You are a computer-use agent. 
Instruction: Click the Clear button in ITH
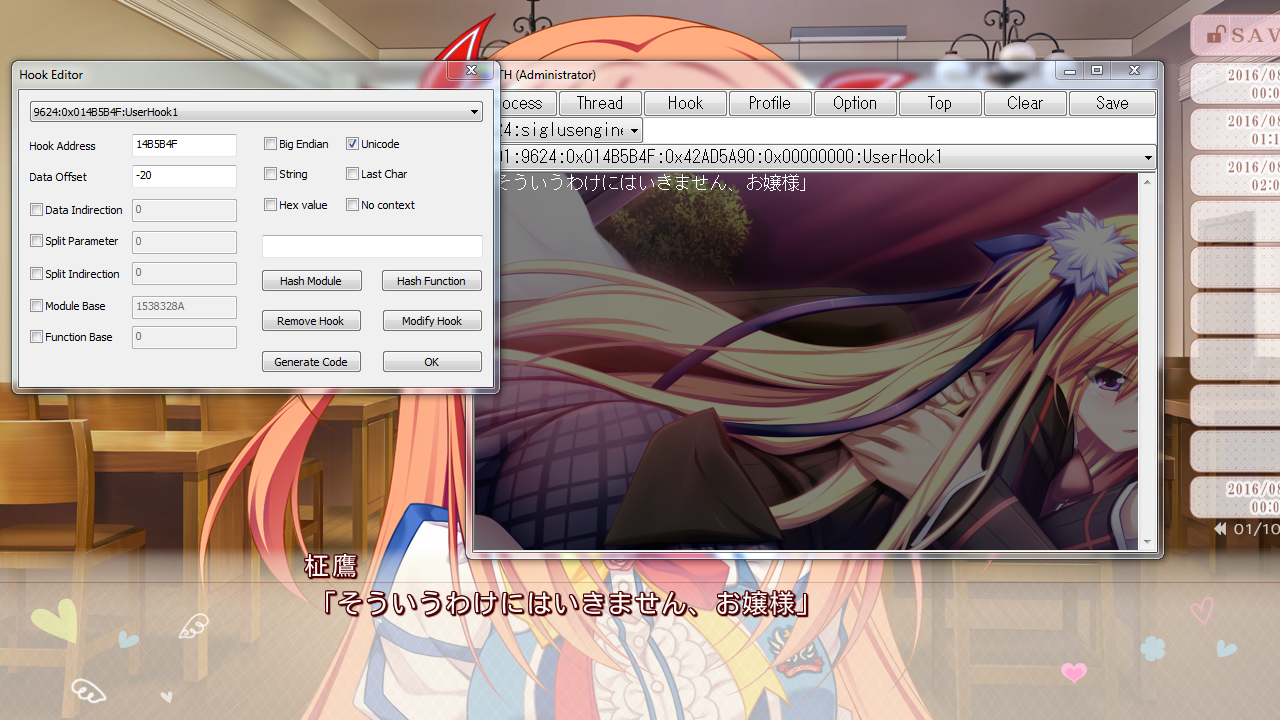[1025, 103]
